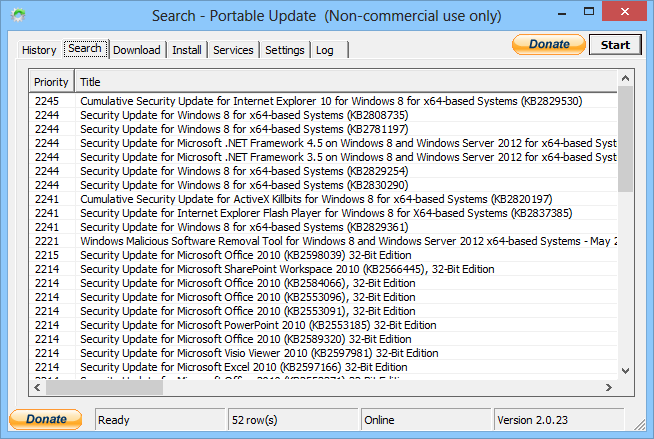Screen dimensions: 654x439
Task: Click the priority value 2245 cell
Action: (47, 101)
